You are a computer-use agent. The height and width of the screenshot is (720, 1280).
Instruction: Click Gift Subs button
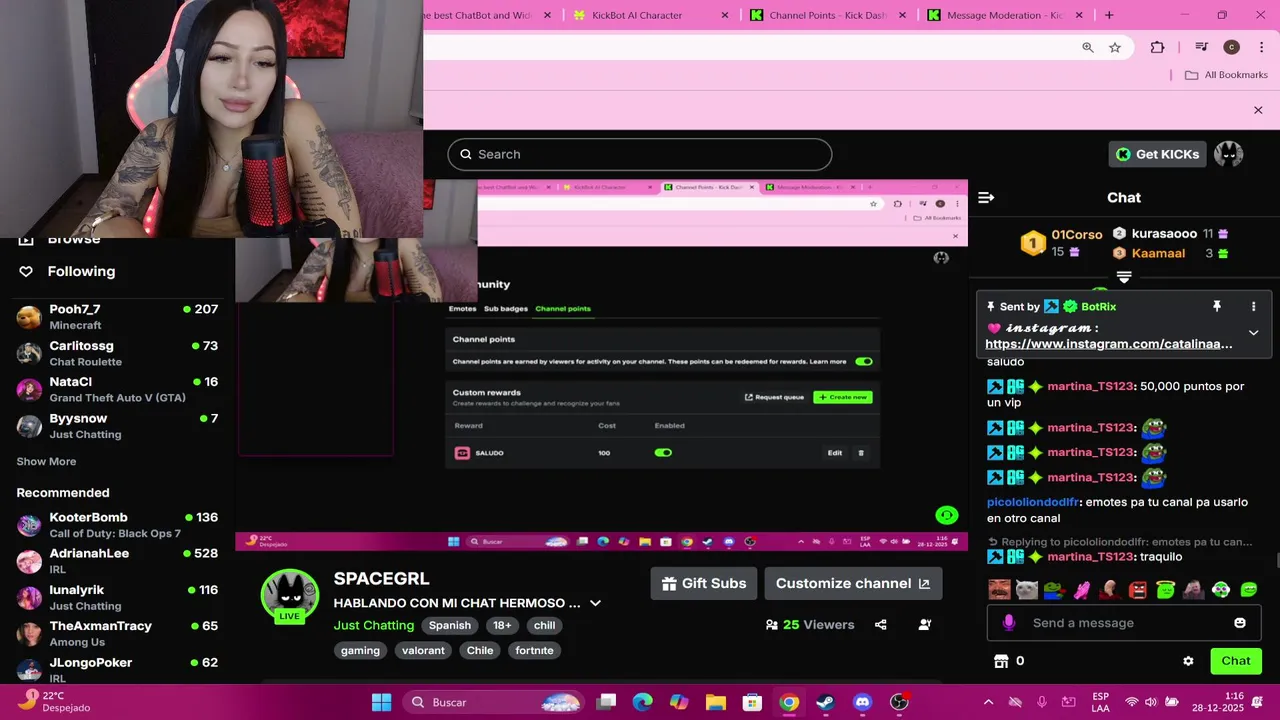click(704, 584)
